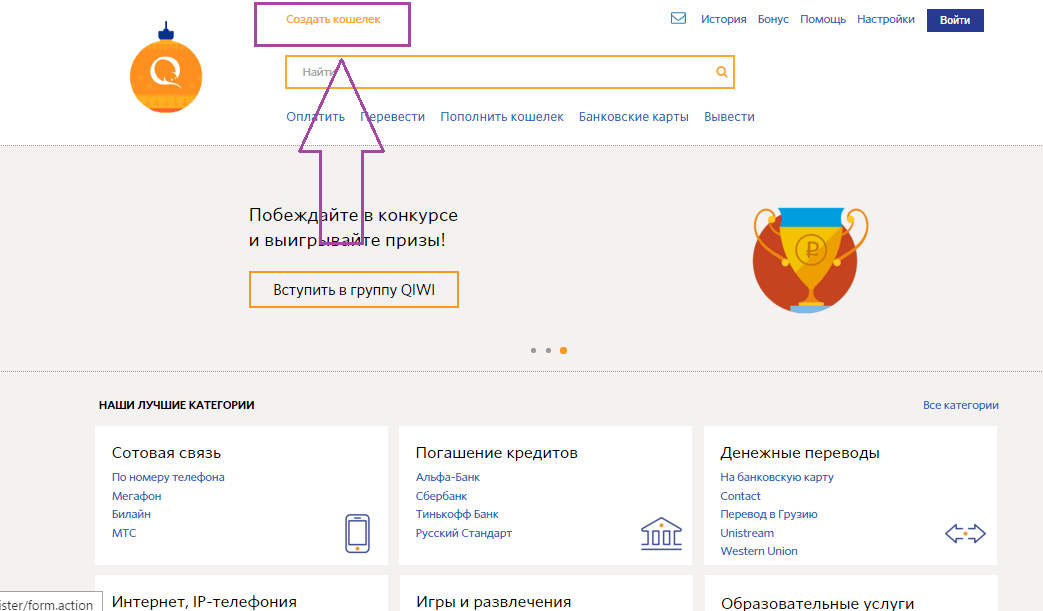Click the Войти button
This screenshot has height=611, width=1043.
coord(955,20)
